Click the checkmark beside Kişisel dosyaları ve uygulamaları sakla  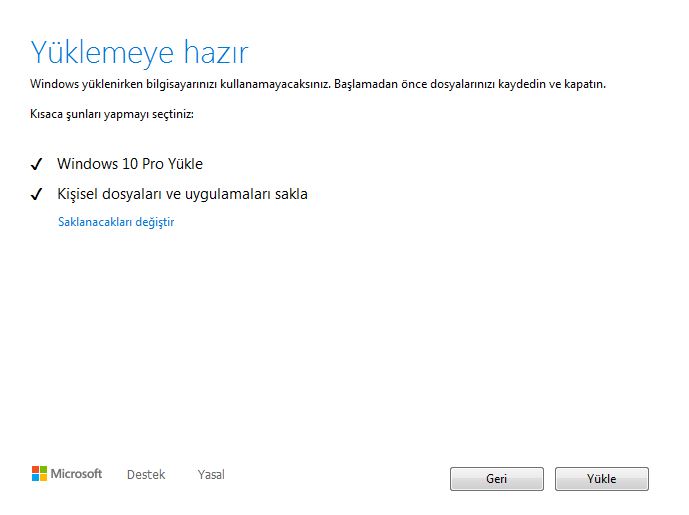click(36, 194)
